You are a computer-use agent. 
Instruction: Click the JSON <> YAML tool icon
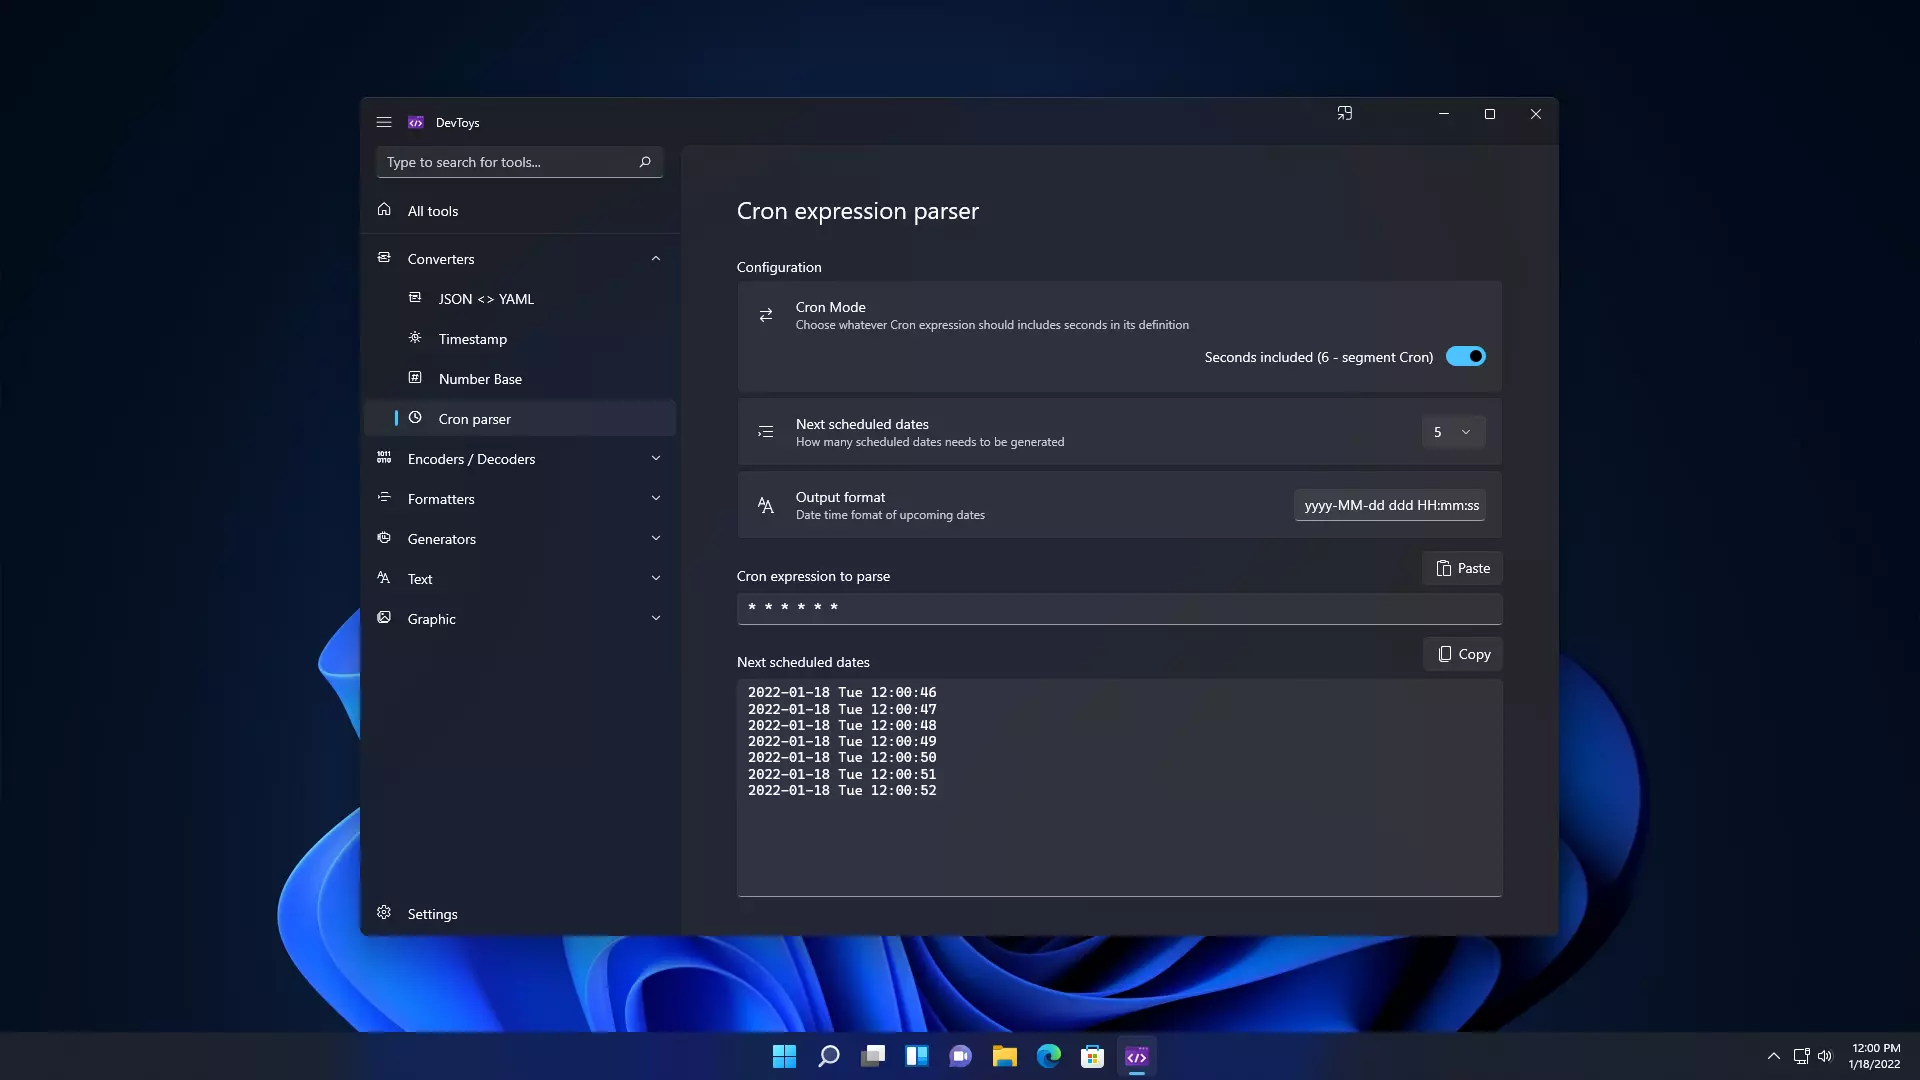pyautogui.click(x=415, y=298)
